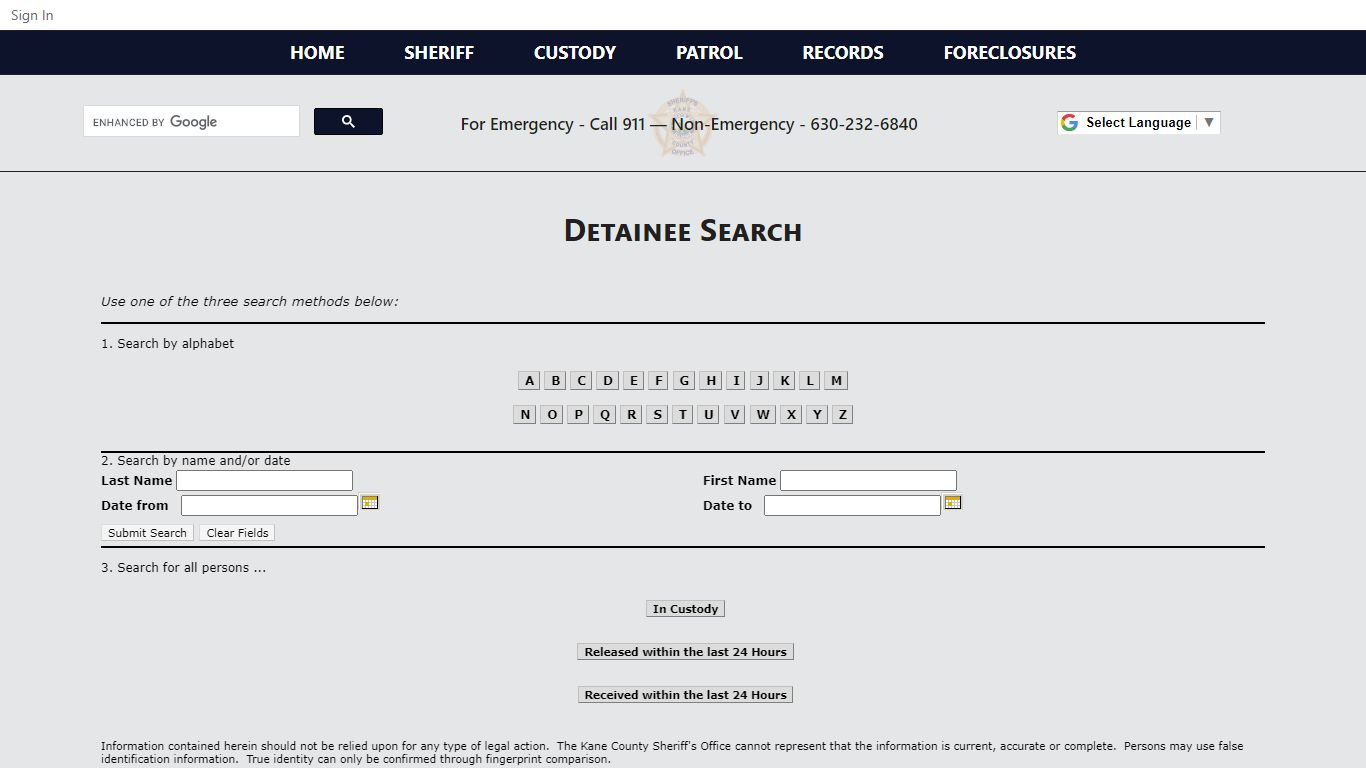
Task: Search detainees by letter Z
Action: click(842, 415)
